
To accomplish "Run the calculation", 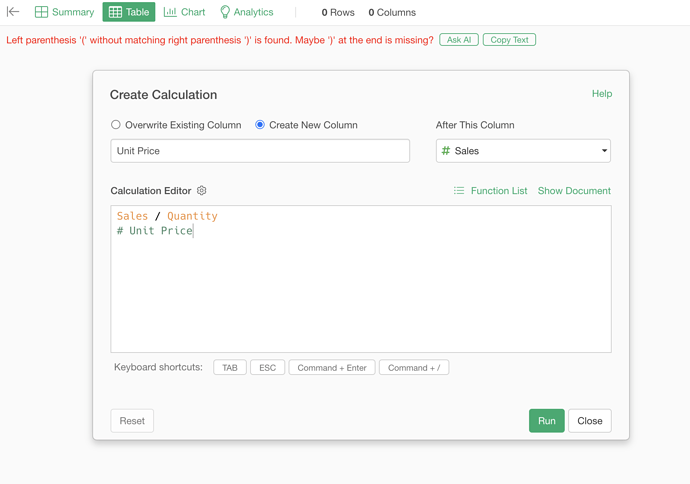I will pyautogui.click(x=547, y=421).
